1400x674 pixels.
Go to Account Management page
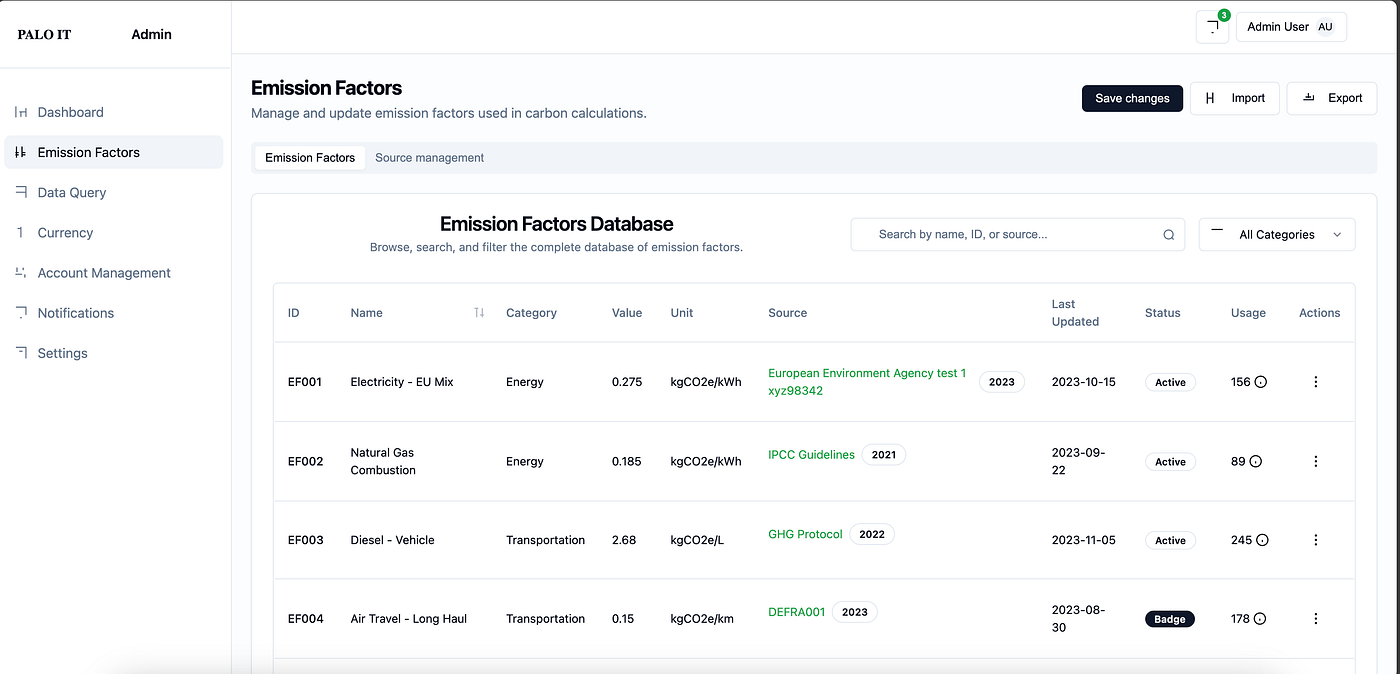tap(104, 273)
